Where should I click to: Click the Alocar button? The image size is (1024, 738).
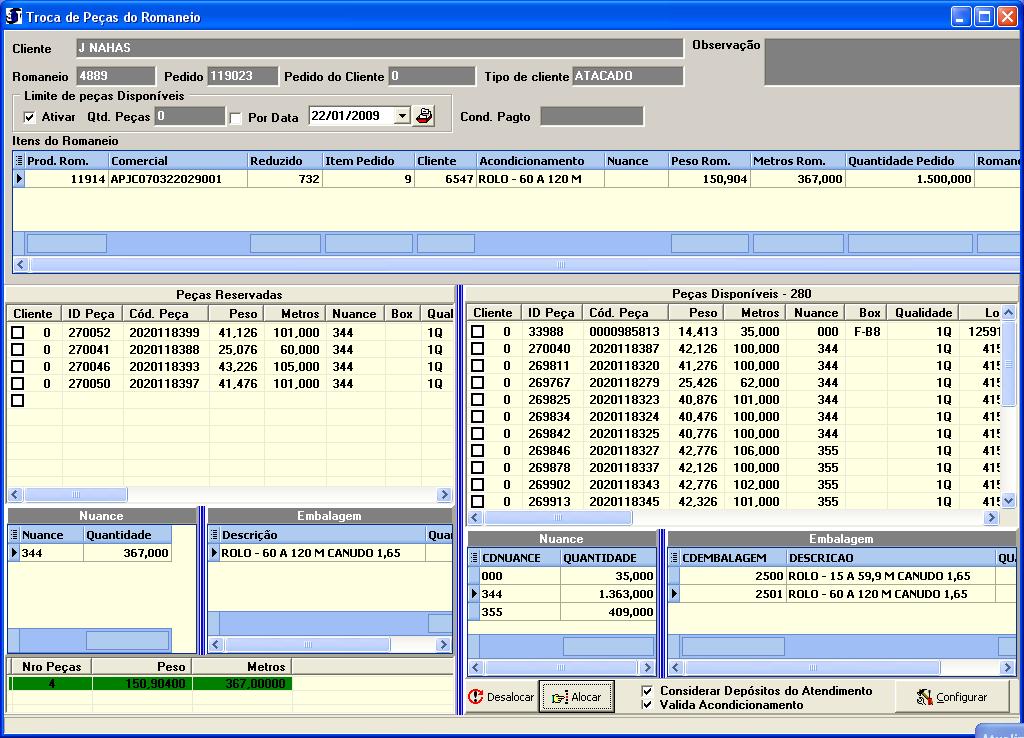click(x=576, y=697)
